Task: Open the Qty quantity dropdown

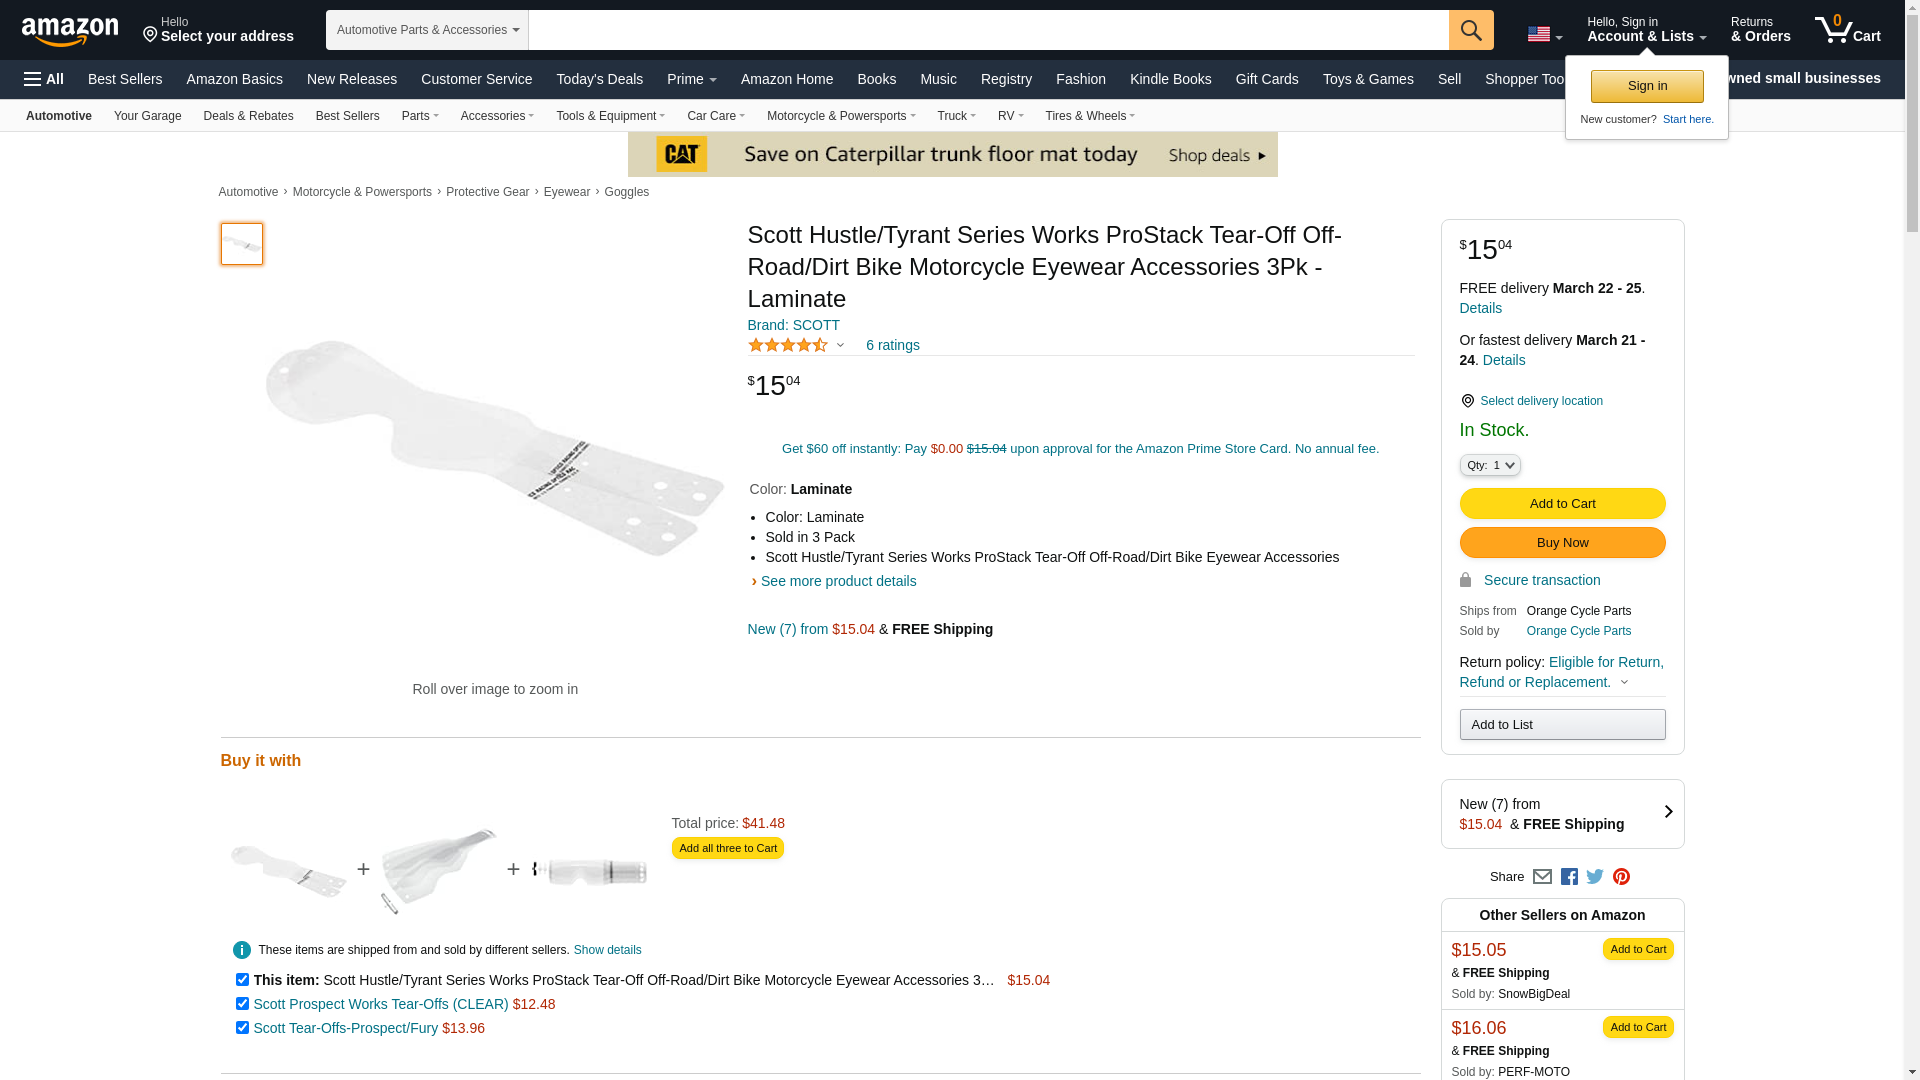Action: coord(1489,465)
